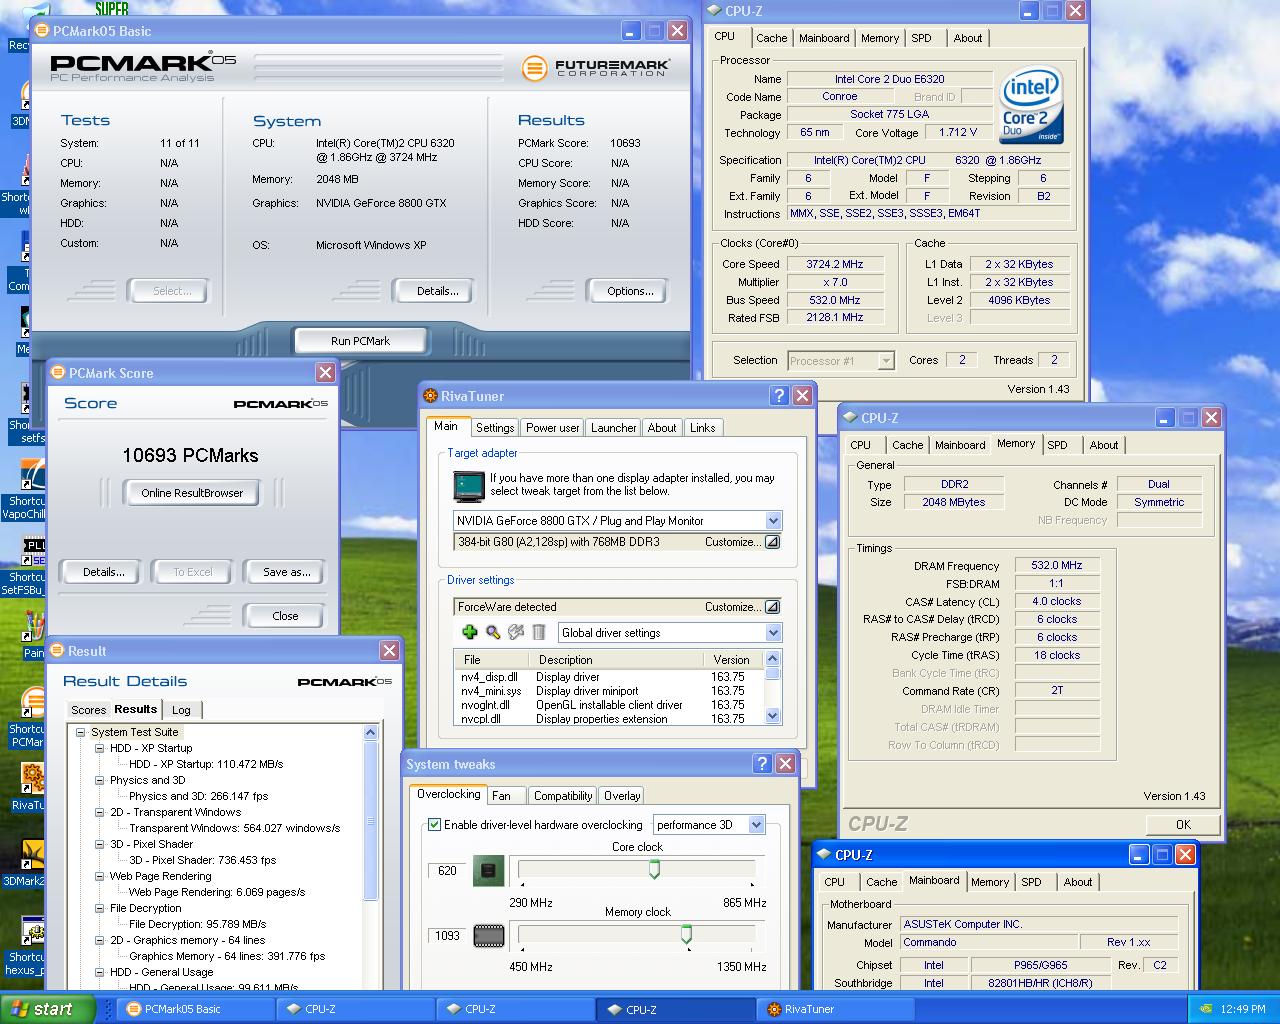Open the Launcher tab in RivaTuner

pos(613,428)
